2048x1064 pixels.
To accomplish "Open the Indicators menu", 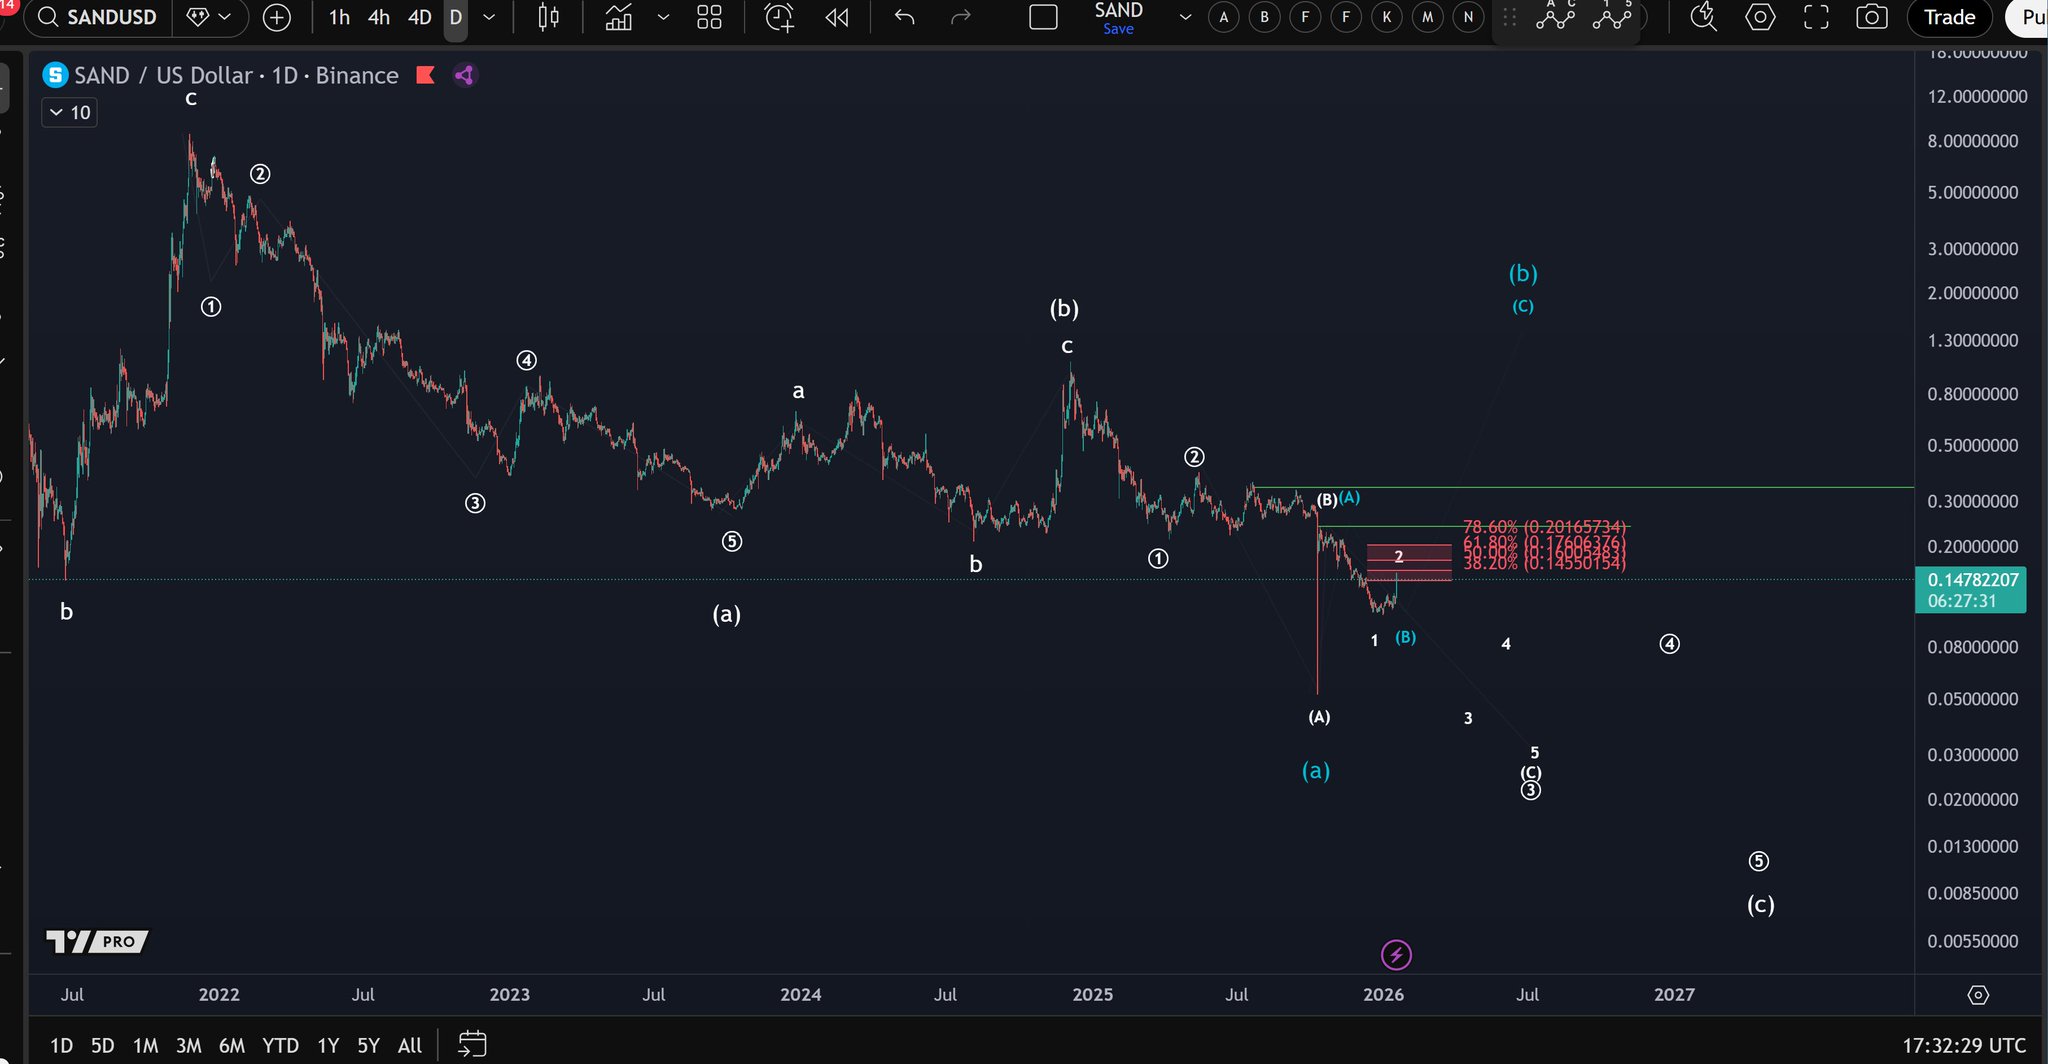I will (x=619, y=17).
